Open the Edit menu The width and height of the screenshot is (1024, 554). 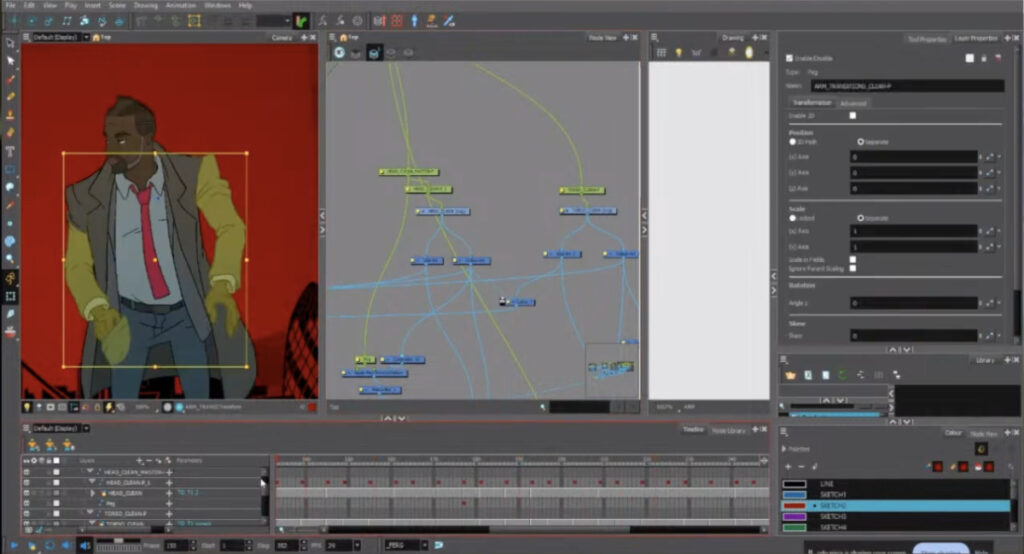click(x=30, y=5)
